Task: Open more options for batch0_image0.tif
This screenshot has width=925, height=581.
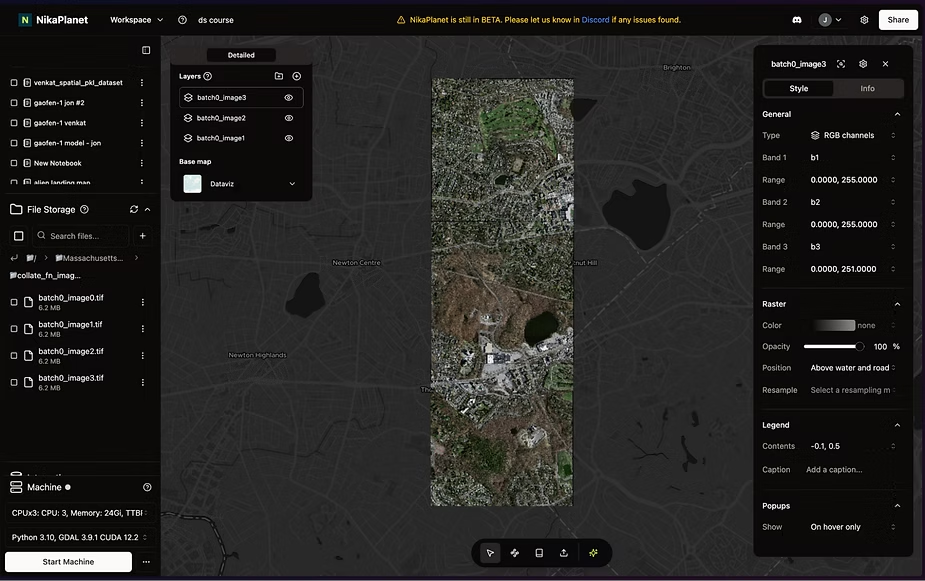Action: point(143,302)
